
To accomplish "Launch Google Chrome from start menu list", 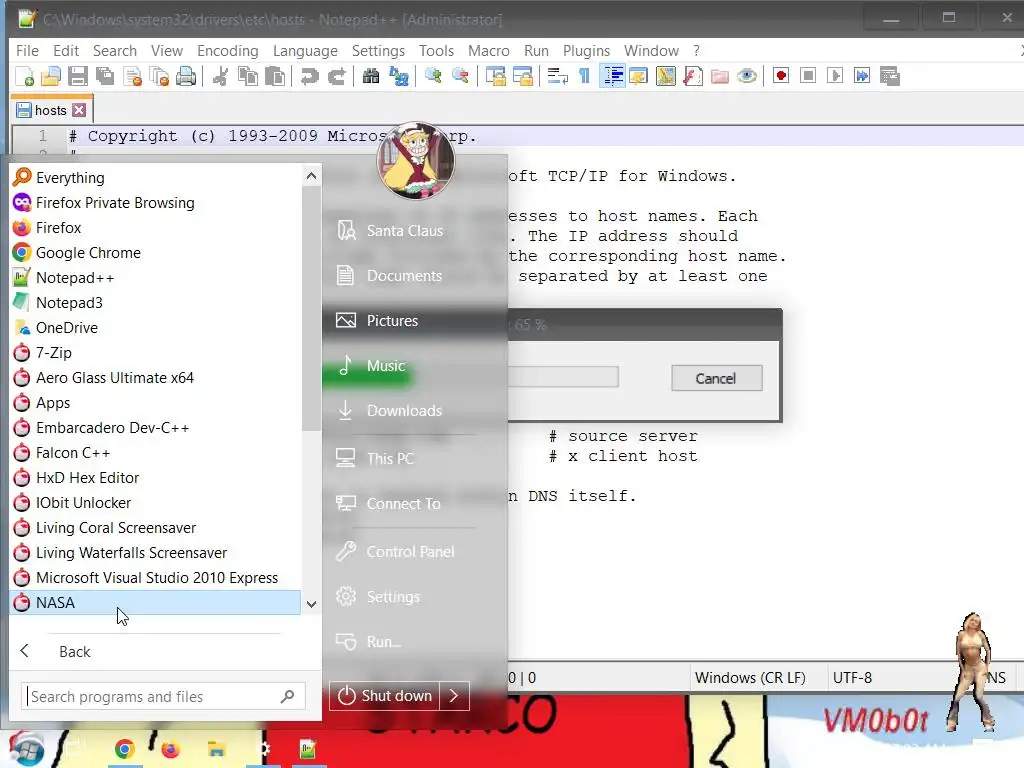I will [155, 253].
